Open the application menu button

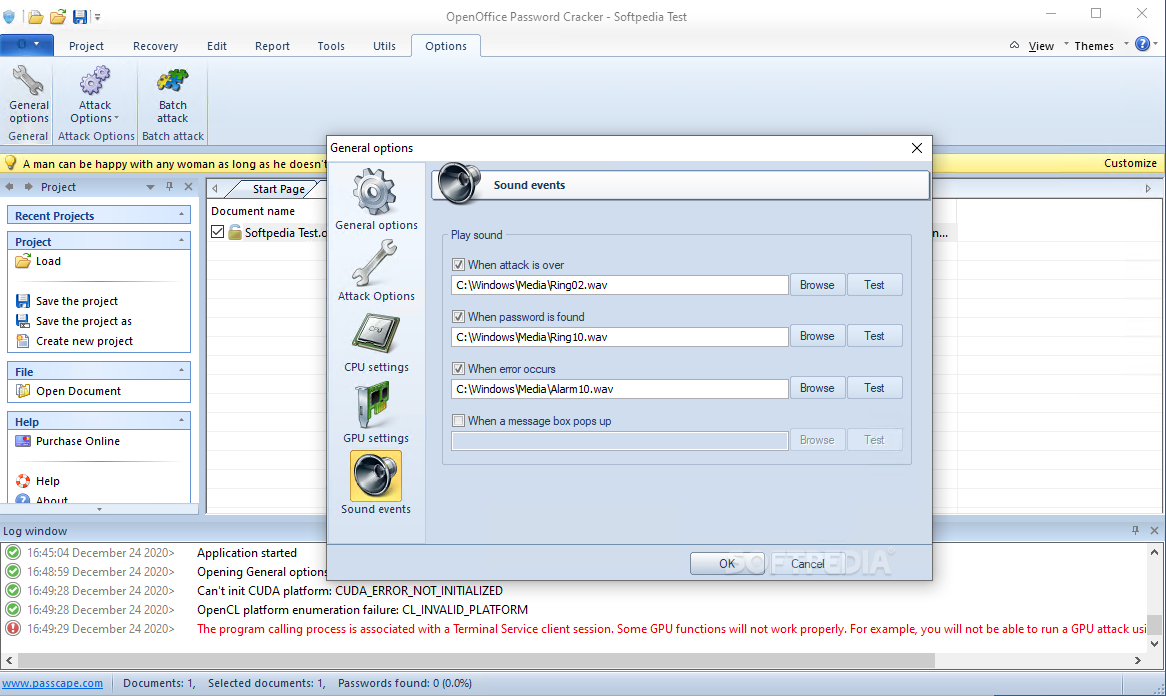pos(27,45)
